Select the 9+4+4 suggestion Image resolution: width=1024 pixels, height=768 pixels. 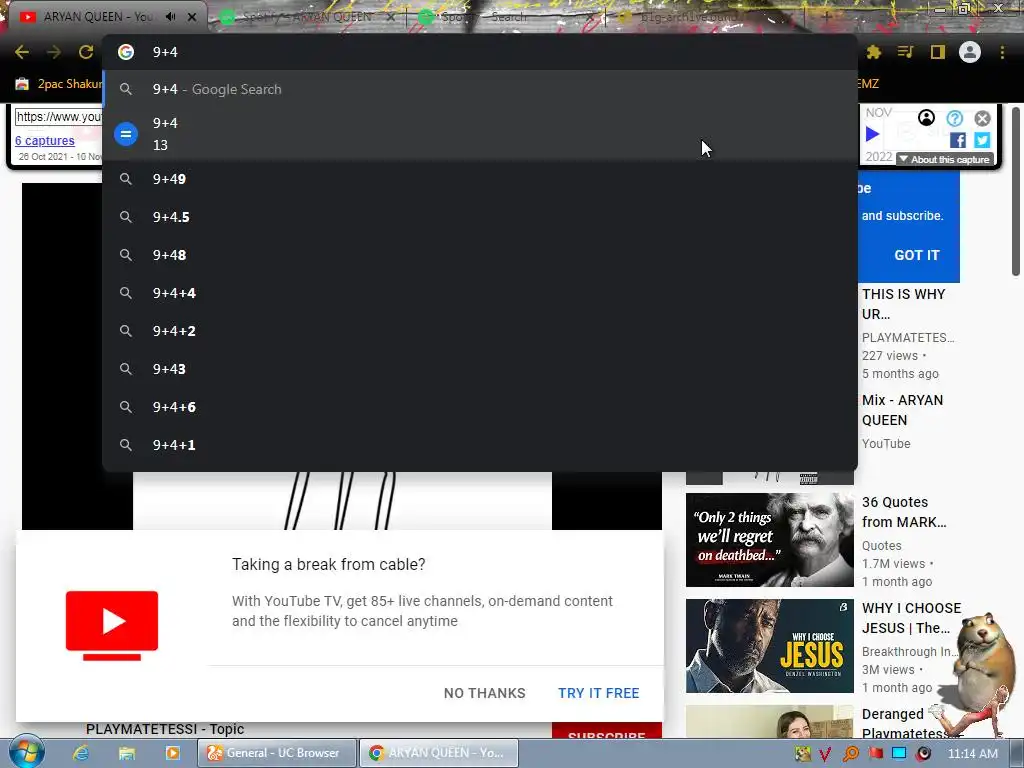[x=480, y=293]
